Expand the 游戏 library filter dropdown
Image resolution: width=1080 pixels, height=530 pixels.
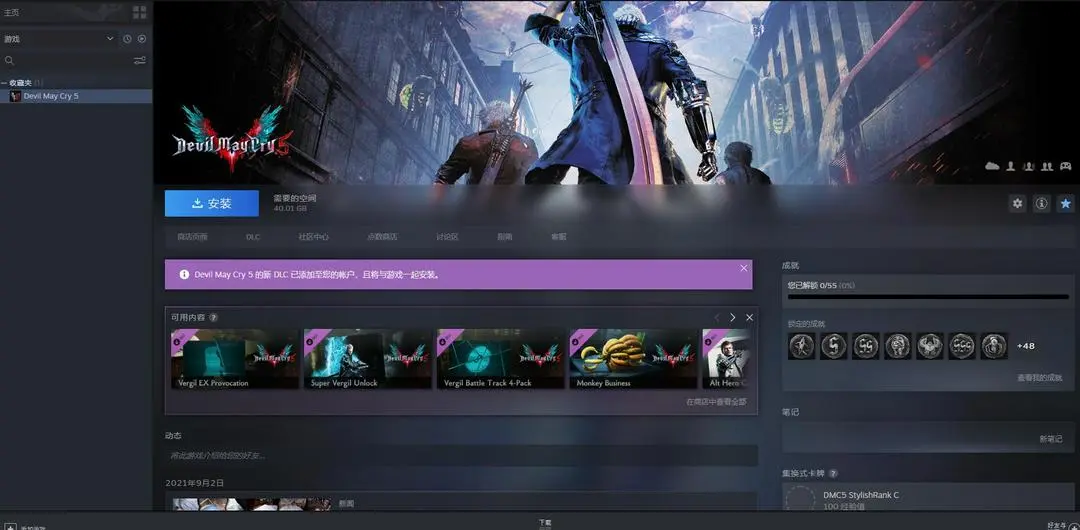(59, 39)
